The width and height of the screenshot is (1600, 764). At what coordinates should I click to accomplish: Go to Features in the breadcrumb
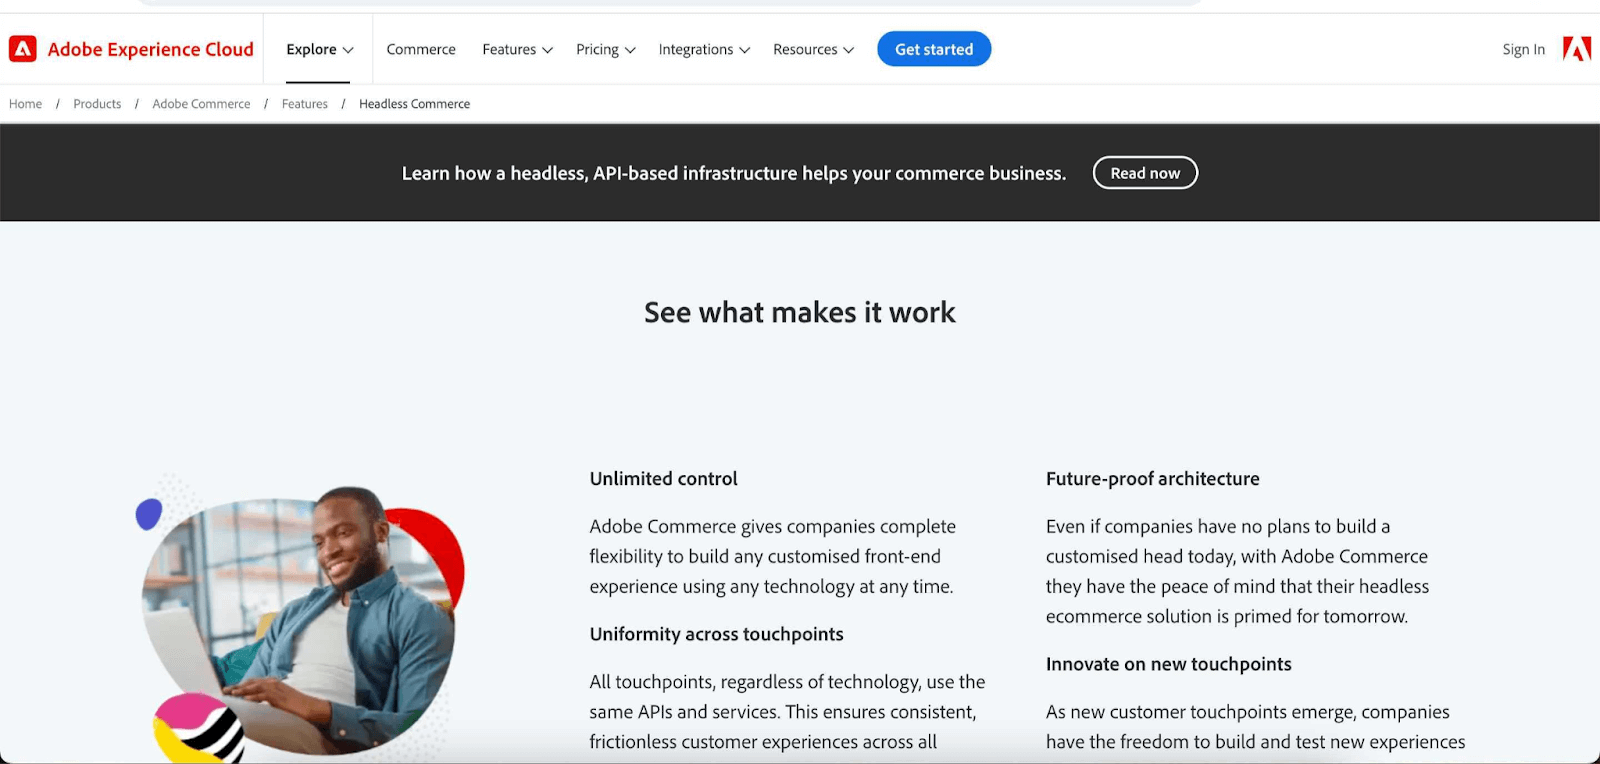(x=305, y=104)
